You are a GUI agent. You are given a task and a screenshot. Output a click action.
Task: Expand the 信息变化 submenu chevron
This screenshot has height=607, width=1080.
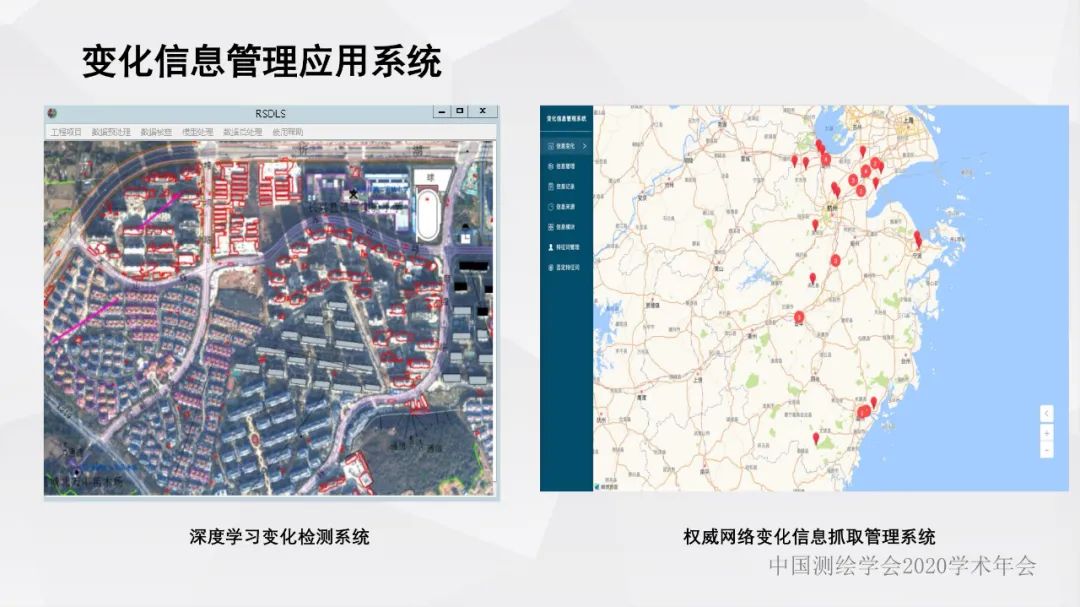coord(583,148)
